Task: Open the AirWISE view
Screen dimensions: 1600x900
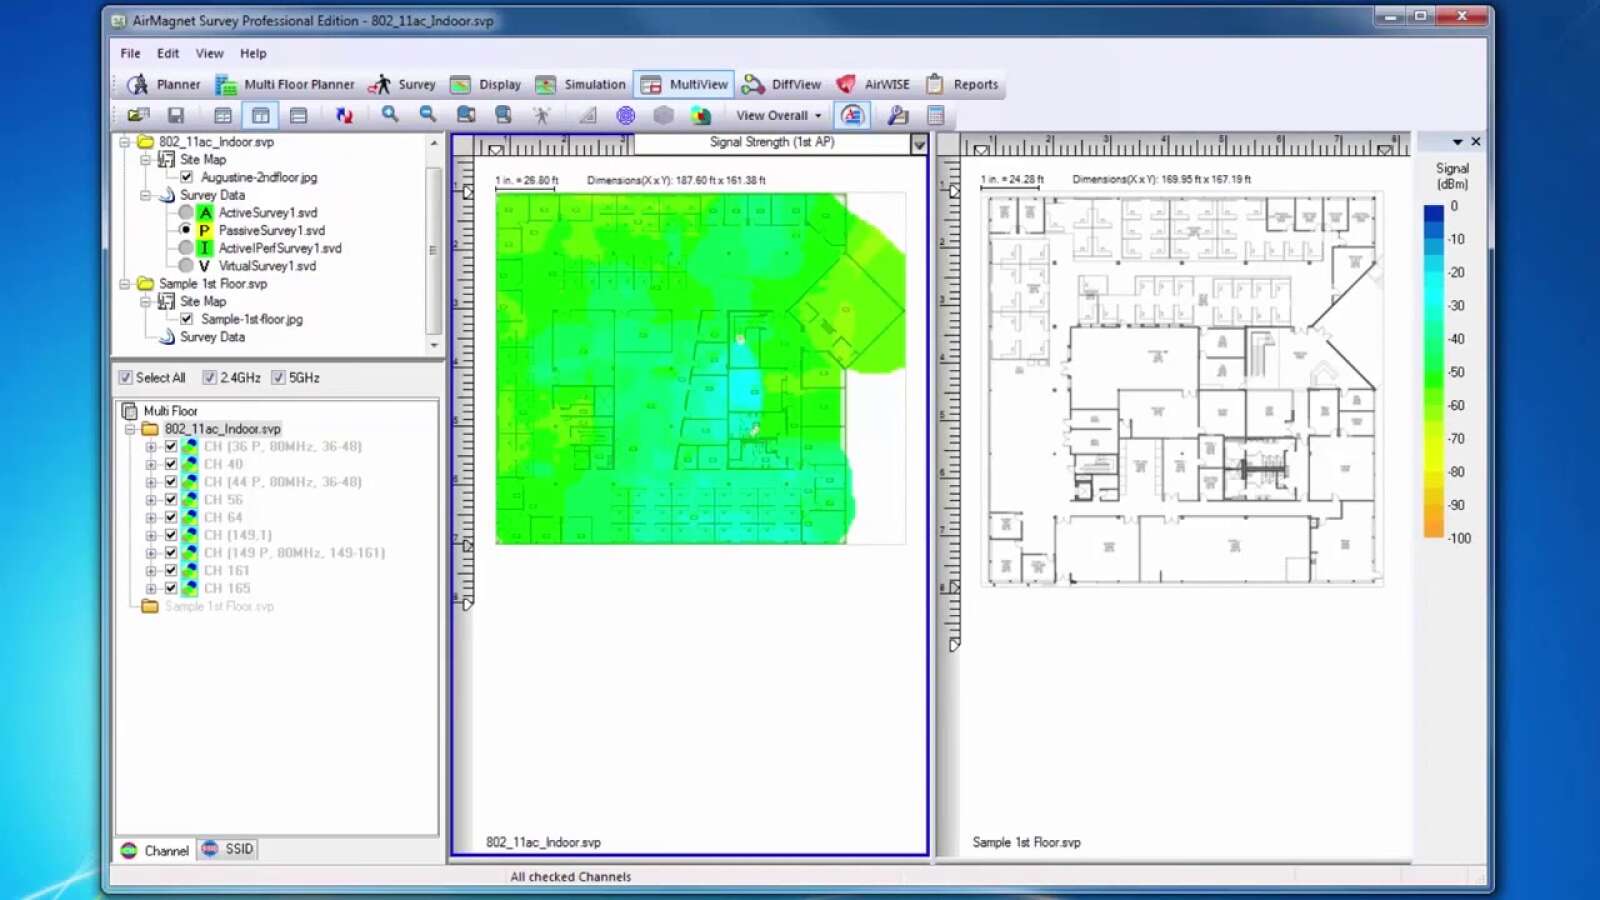Action: pos(873,84)
